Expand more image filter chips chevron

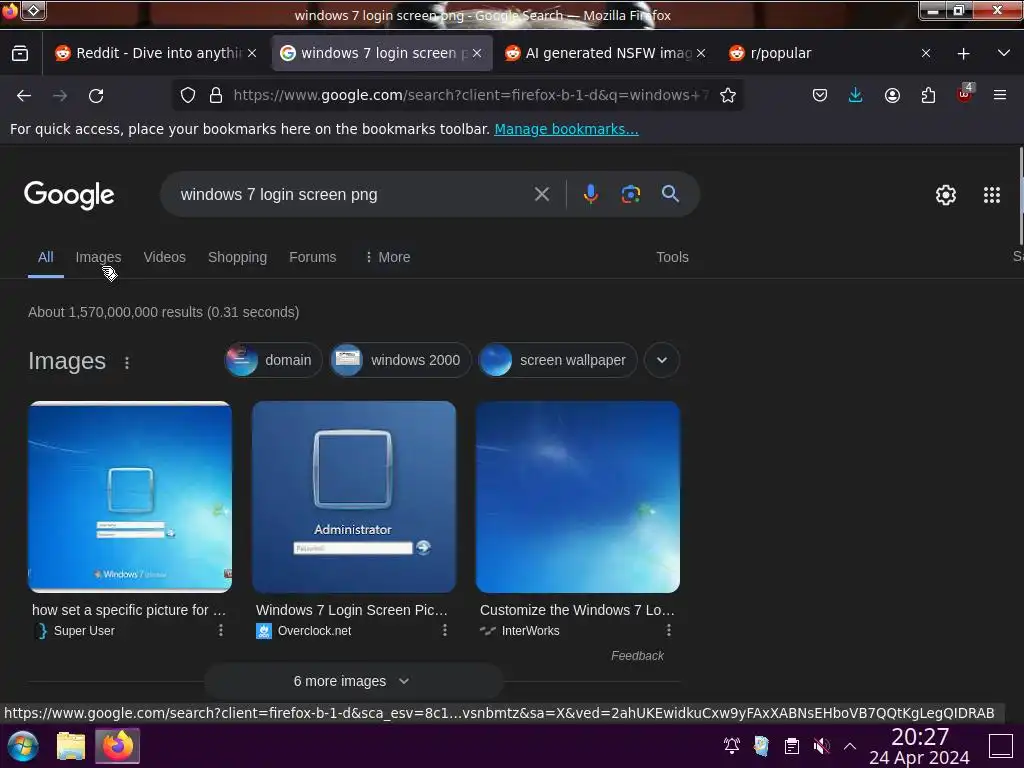pos(662,360)
